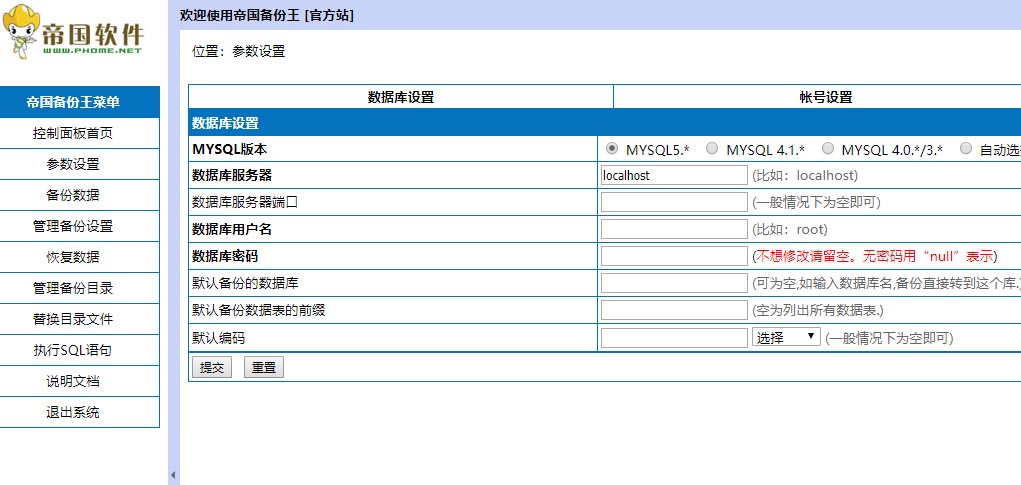The image size is (1021, 485).
Task: Select the MYSQL 4.1.* radio button
Action: (712, 148)
